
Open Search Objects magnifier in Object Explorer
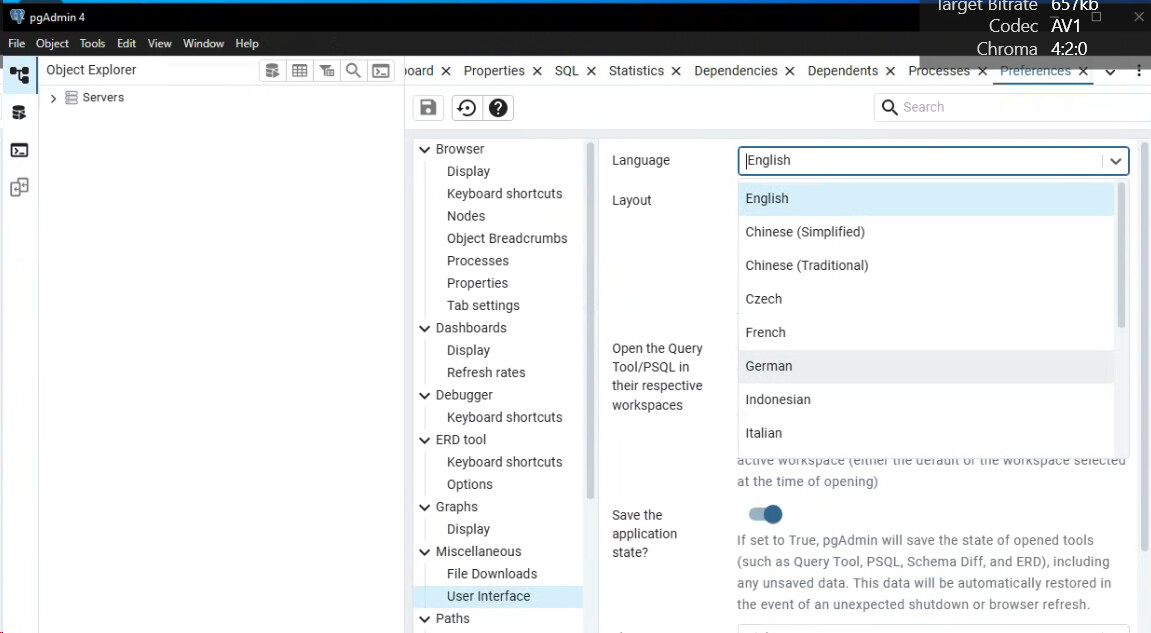(x=353, y=71)
